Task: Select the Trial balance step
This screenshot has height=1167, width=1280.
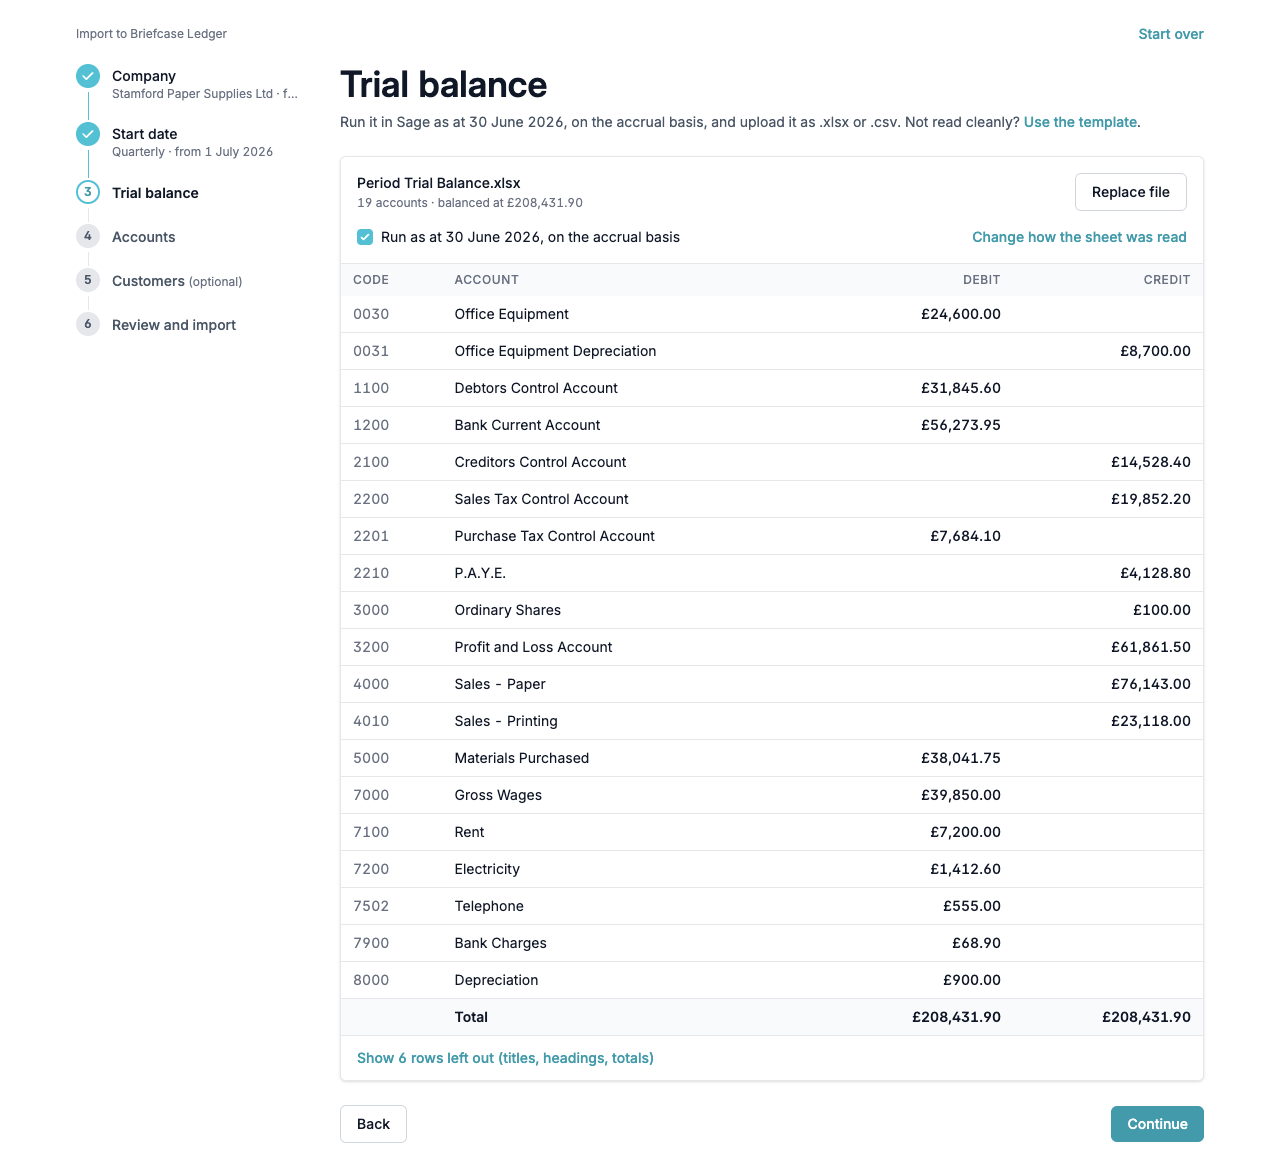Action: pos(155,193)
